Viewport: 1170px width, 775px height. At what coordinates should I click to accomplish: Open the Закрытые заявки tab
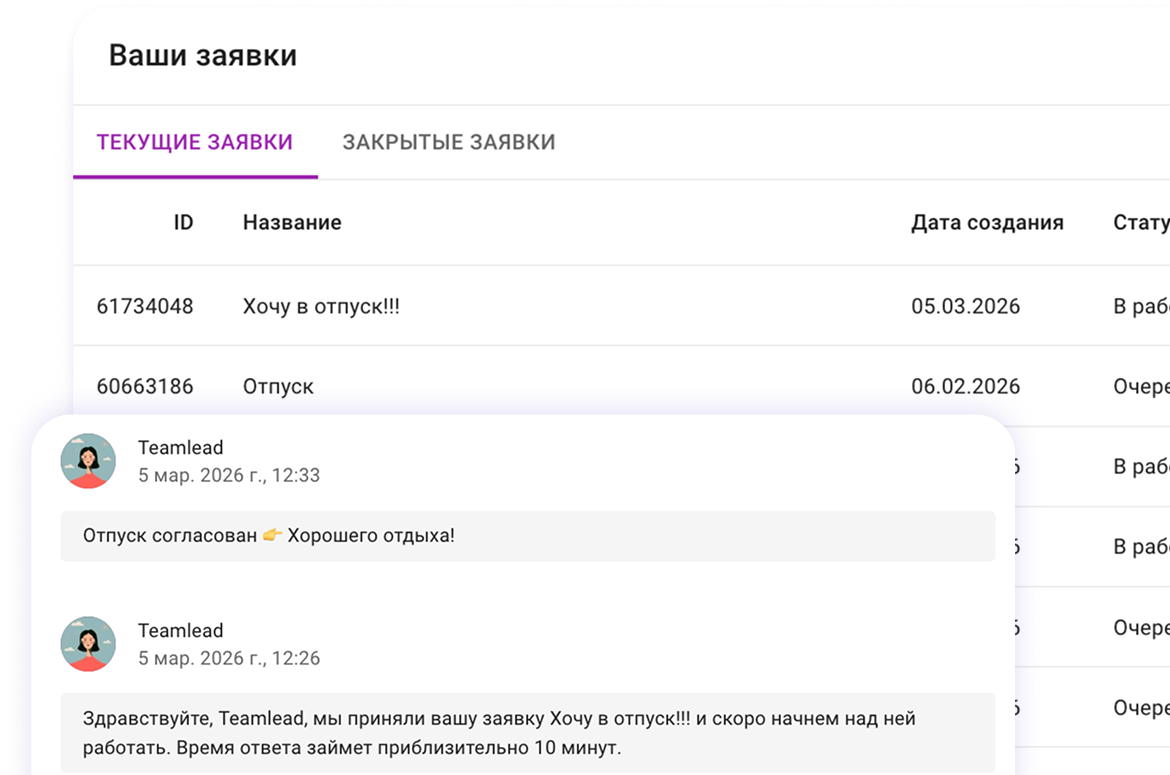point(448,142)
